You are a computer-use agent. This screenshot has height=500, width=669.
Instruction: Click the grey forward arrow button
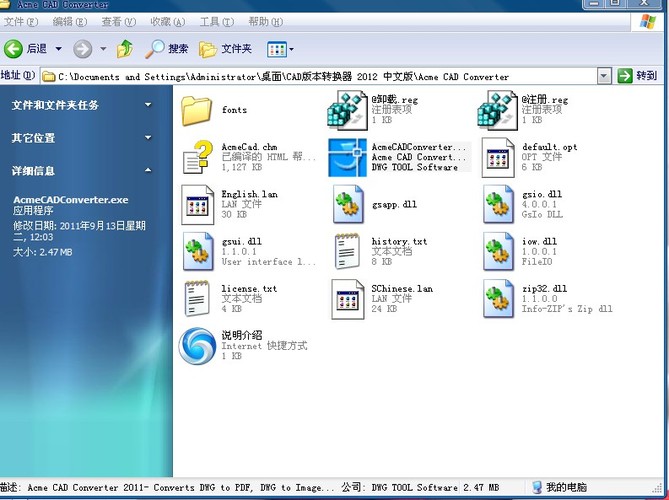82,49
